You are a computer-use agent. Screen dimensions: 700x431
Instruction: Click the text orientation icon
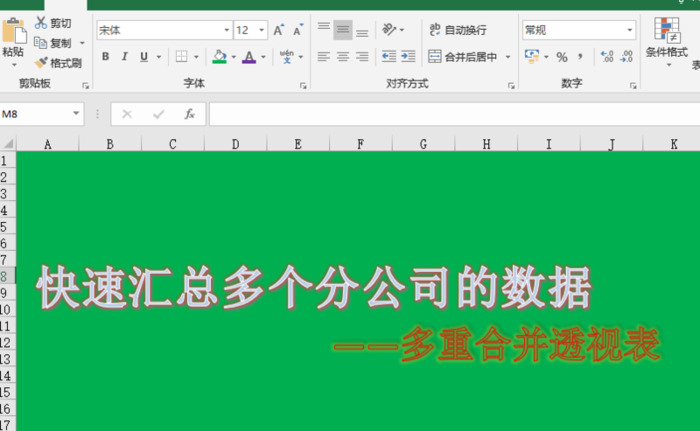tap(389, 29)
